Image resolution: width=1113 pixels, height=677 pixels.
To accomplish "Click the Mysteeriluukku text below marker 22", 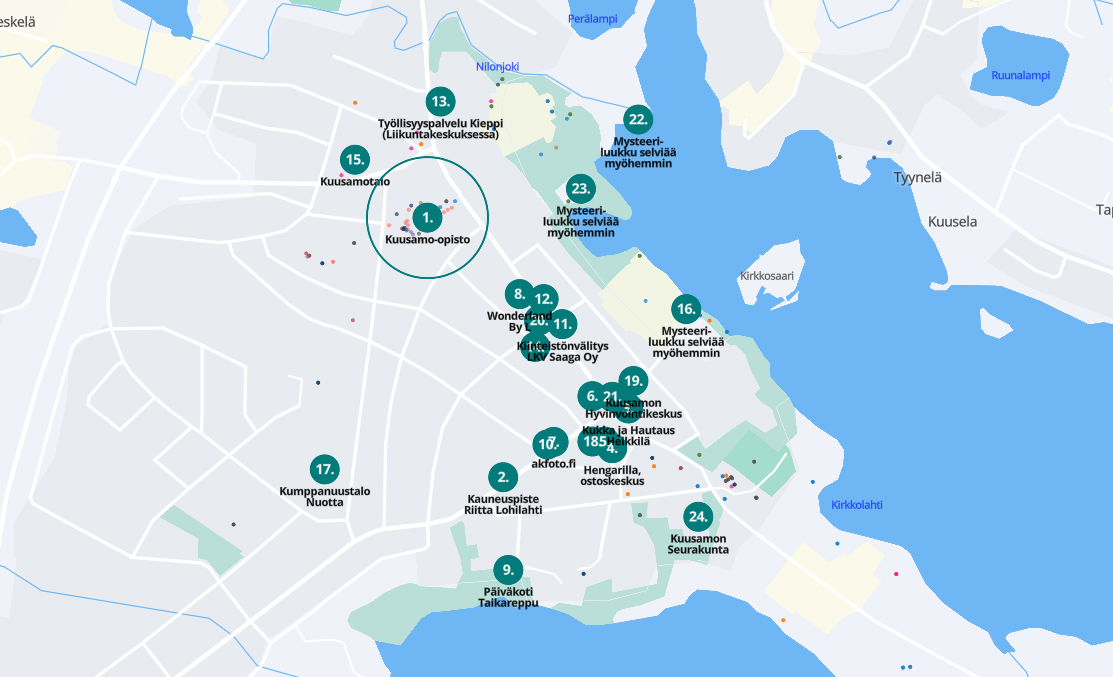I will [638, 153].
